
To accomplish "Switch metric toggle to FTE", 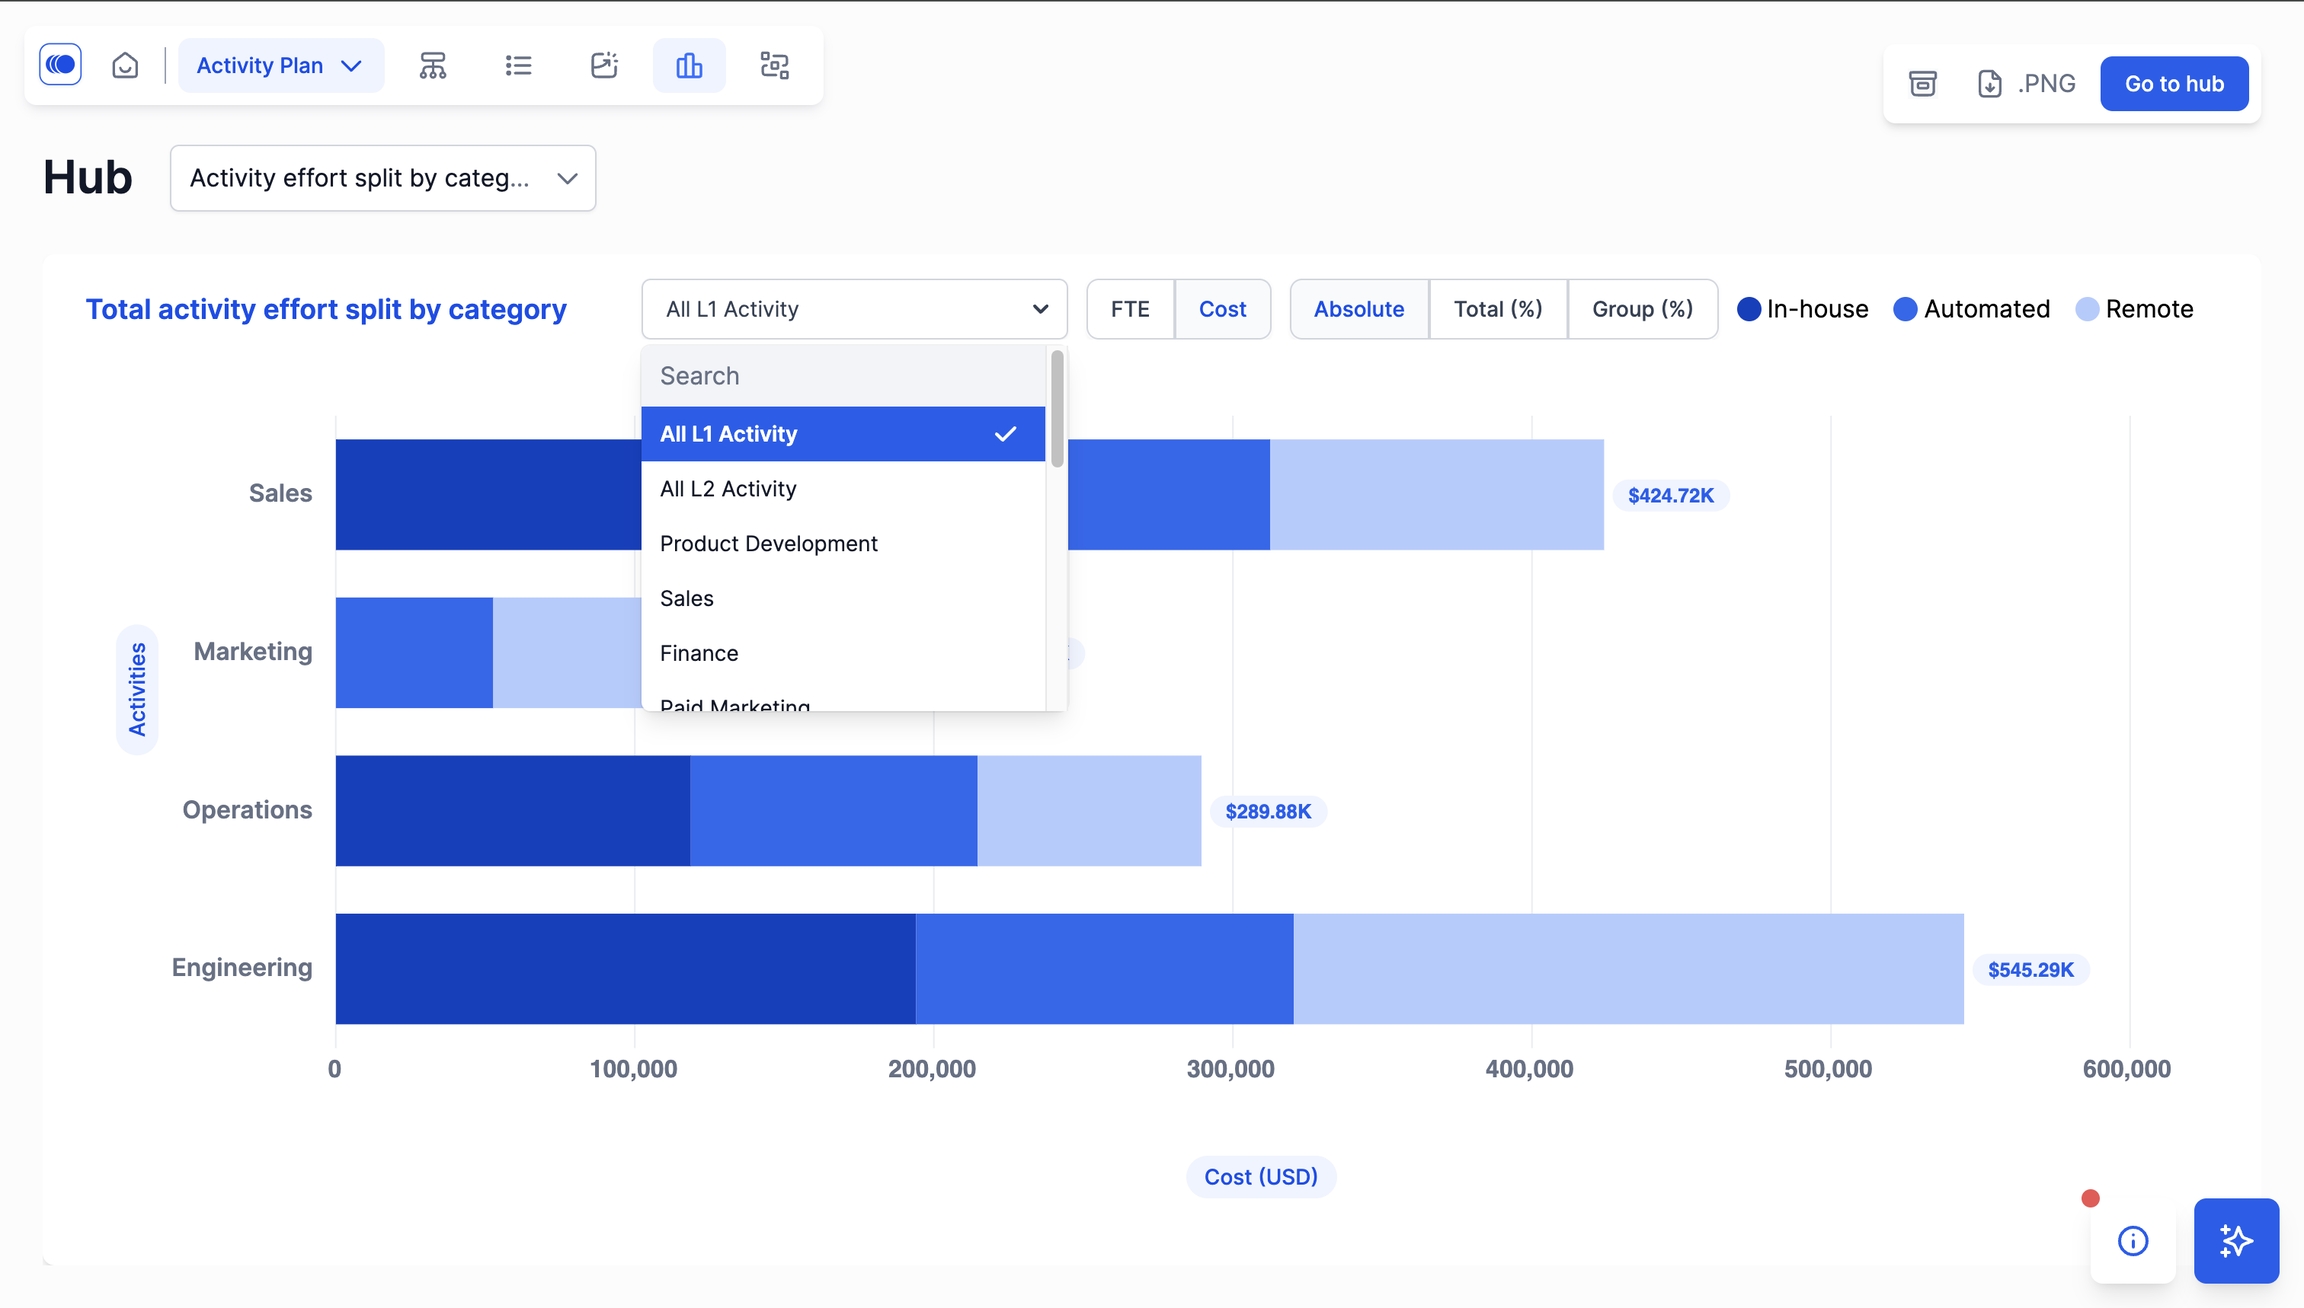I will click(x=1130, y=309).
